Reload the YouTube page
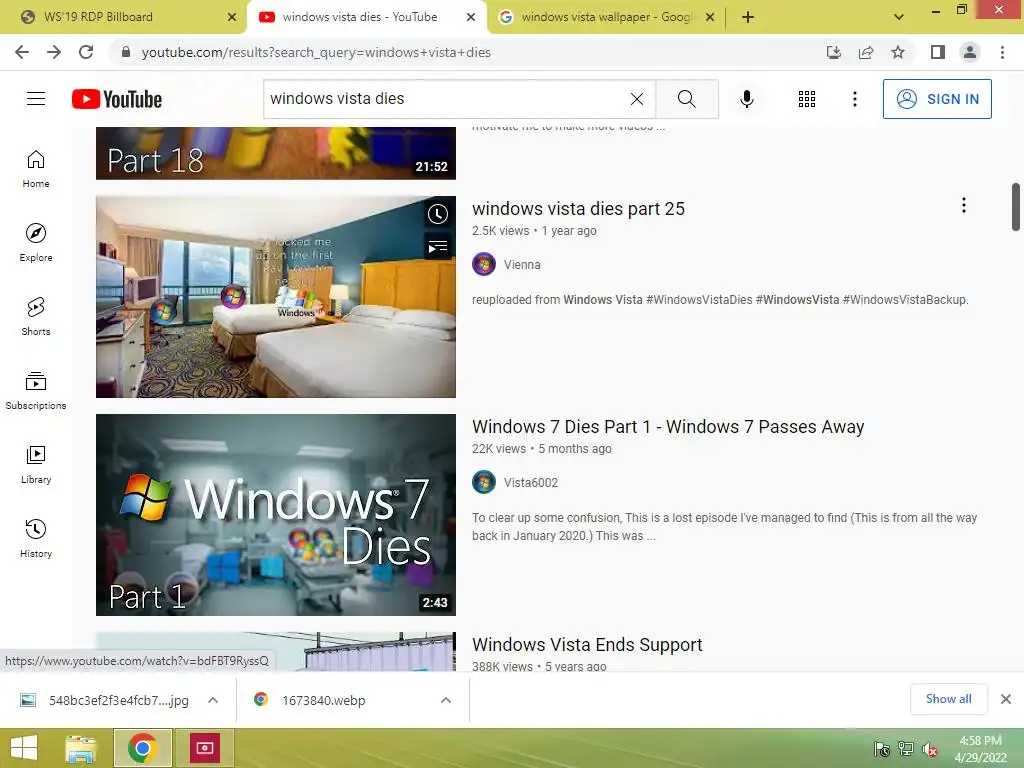This screenshot has width=1024, height=768. coord(86,52)
